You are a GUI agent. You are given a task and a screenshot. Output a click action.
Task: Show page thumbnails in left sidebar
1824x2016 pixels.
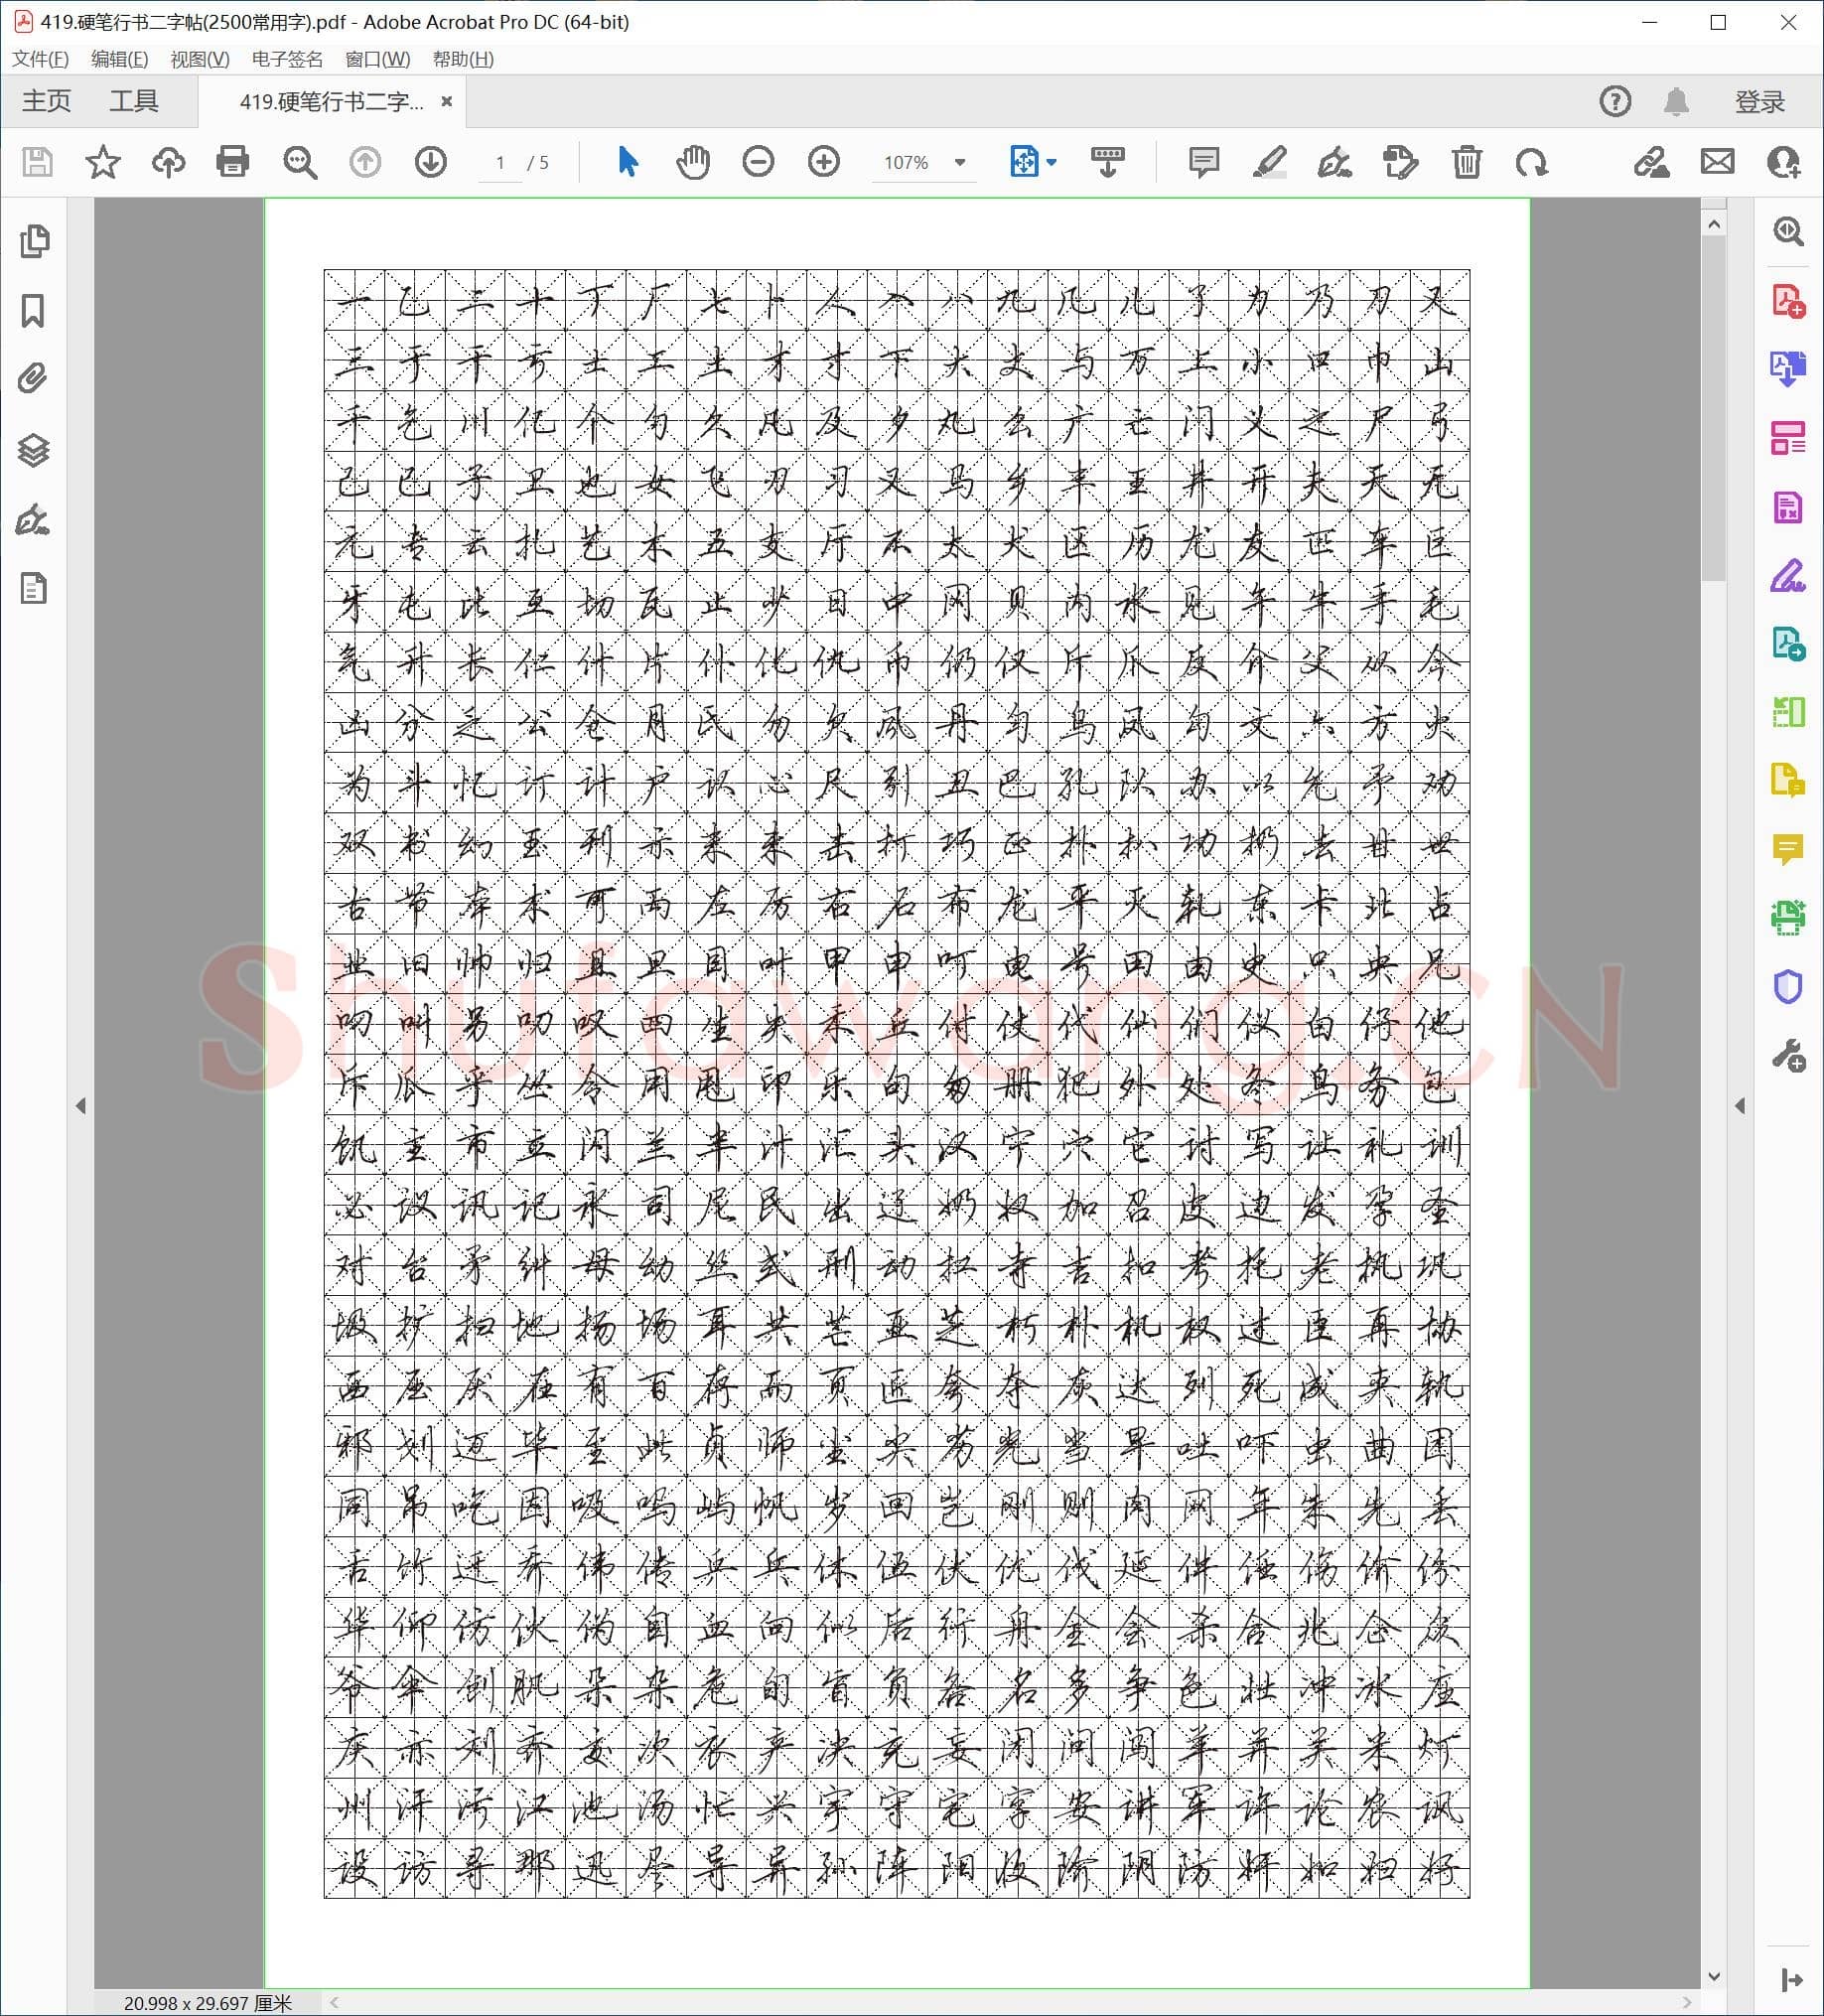(33, 241)
